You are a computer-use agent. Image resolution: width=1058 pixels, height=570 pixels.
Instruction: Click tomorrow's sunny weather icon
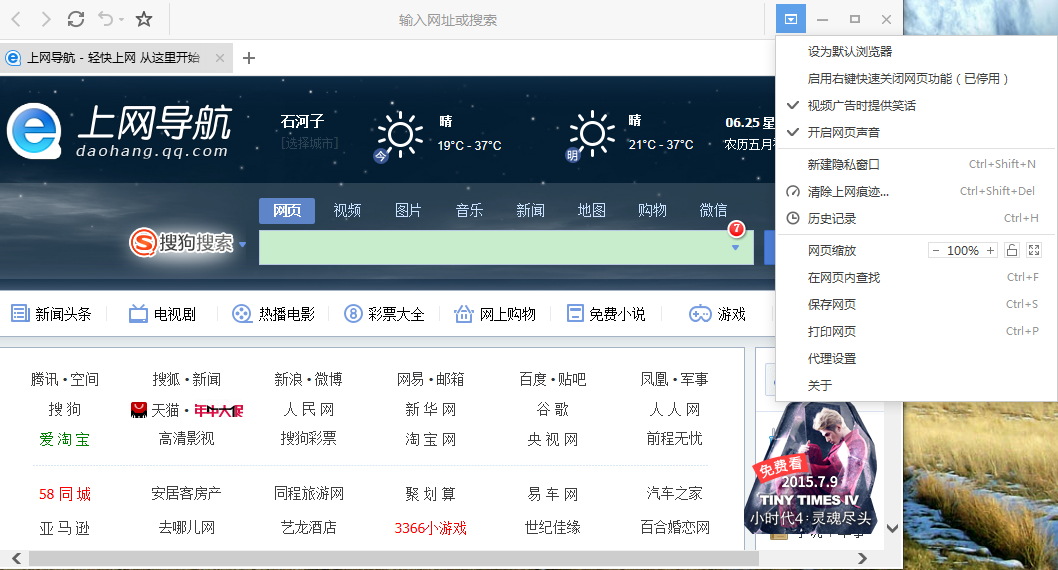click(x=591, y=134)
